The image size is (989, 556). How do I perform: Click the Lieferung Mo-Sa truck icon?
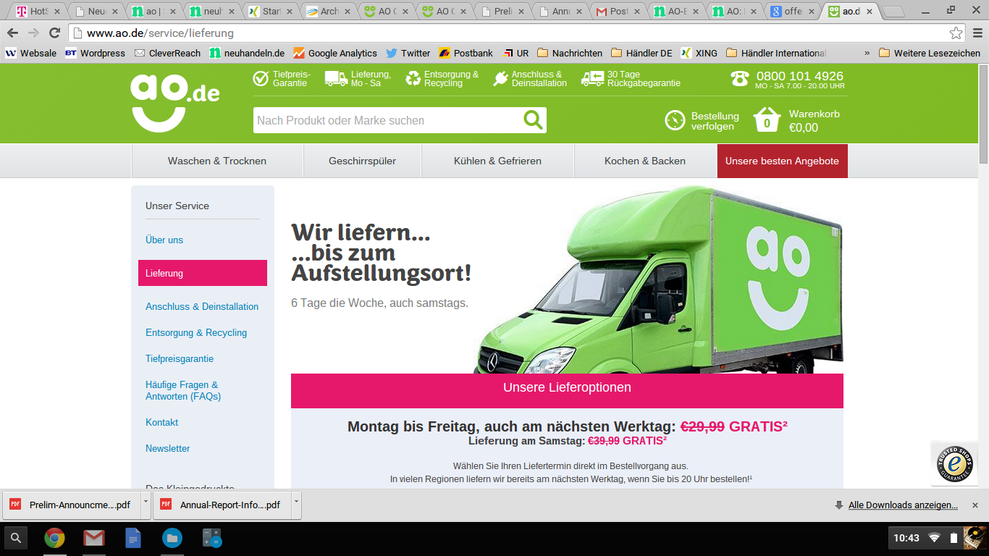(x=336, y=78)
